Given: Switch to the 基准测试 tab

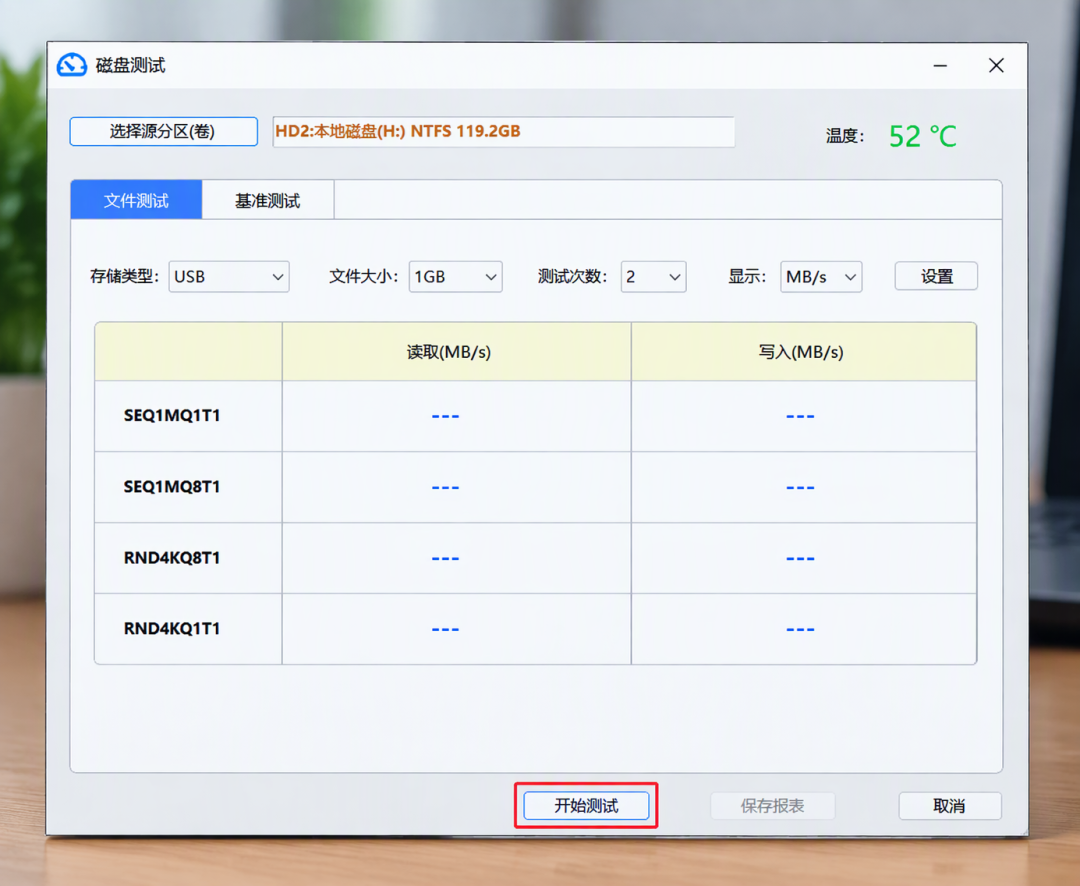Looking at the screenshot, I should [x=268, y=200].
